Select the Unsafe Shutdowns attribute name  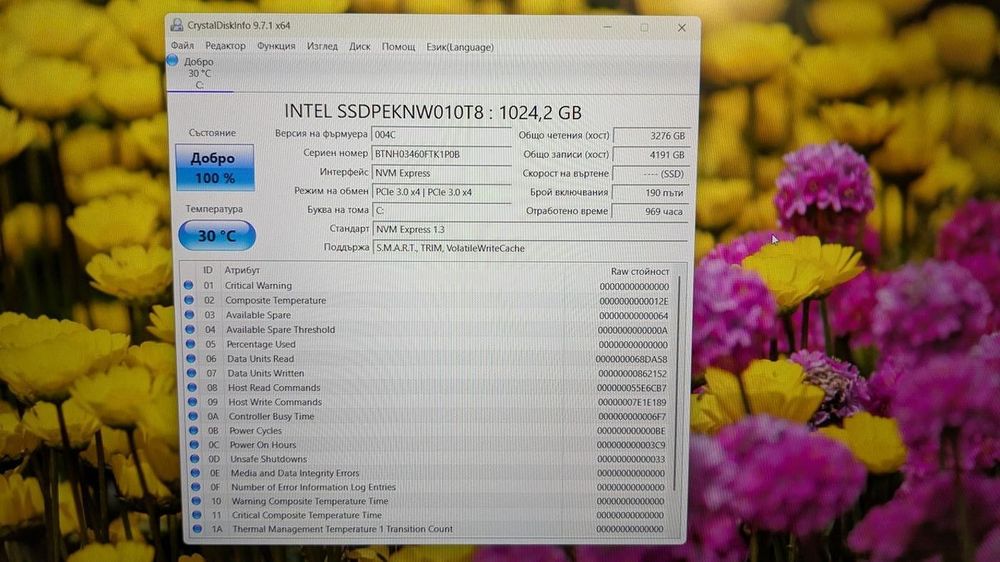point(268,459)
